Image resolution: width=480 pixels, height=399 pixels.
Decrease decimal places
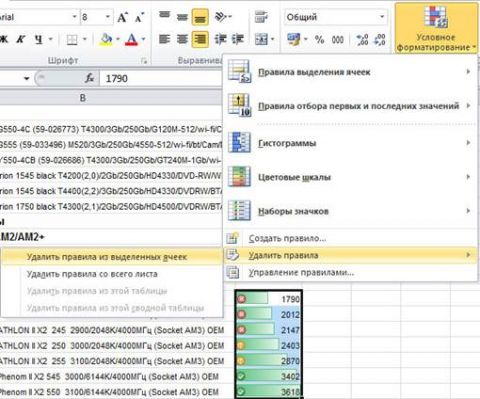point(379,40)
